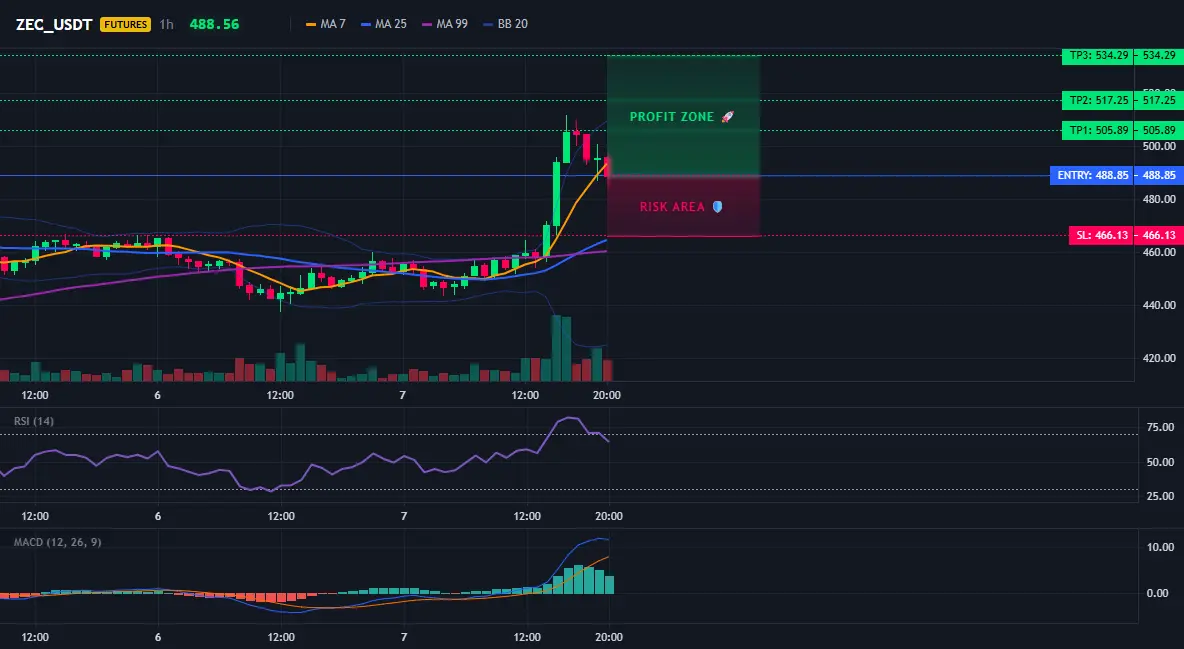Click the 6 date label on price time axis
1184x649 pixels.
point(157,395)
